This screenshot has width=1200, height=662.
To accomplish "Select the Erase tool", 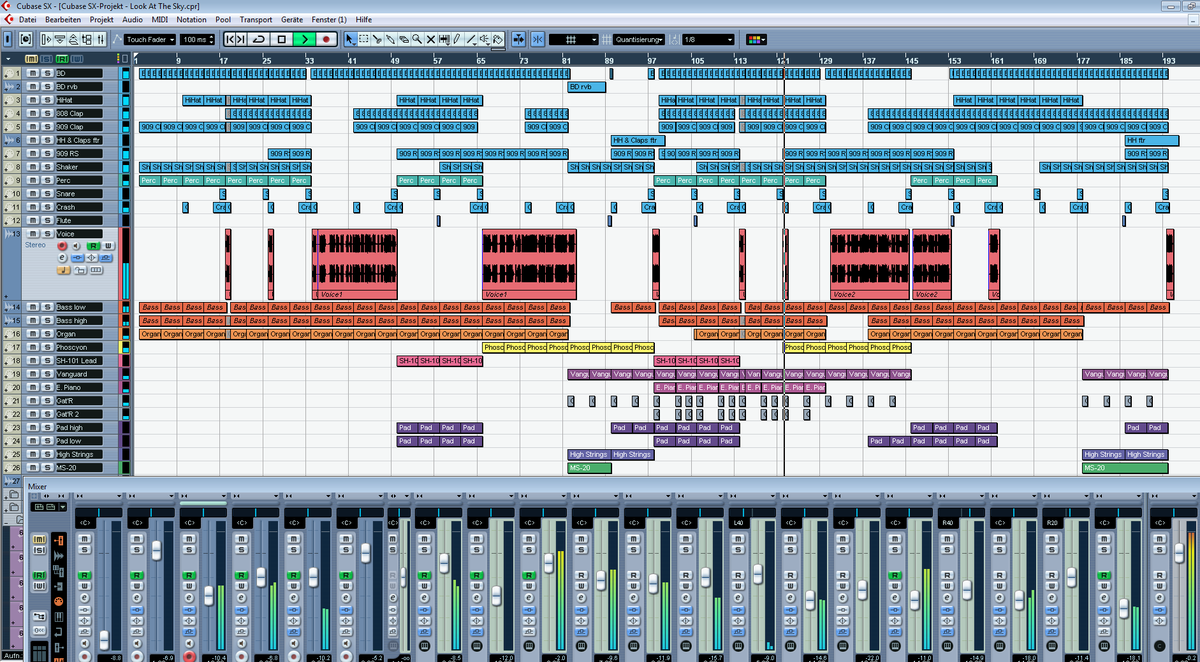I will coord(403,39).
